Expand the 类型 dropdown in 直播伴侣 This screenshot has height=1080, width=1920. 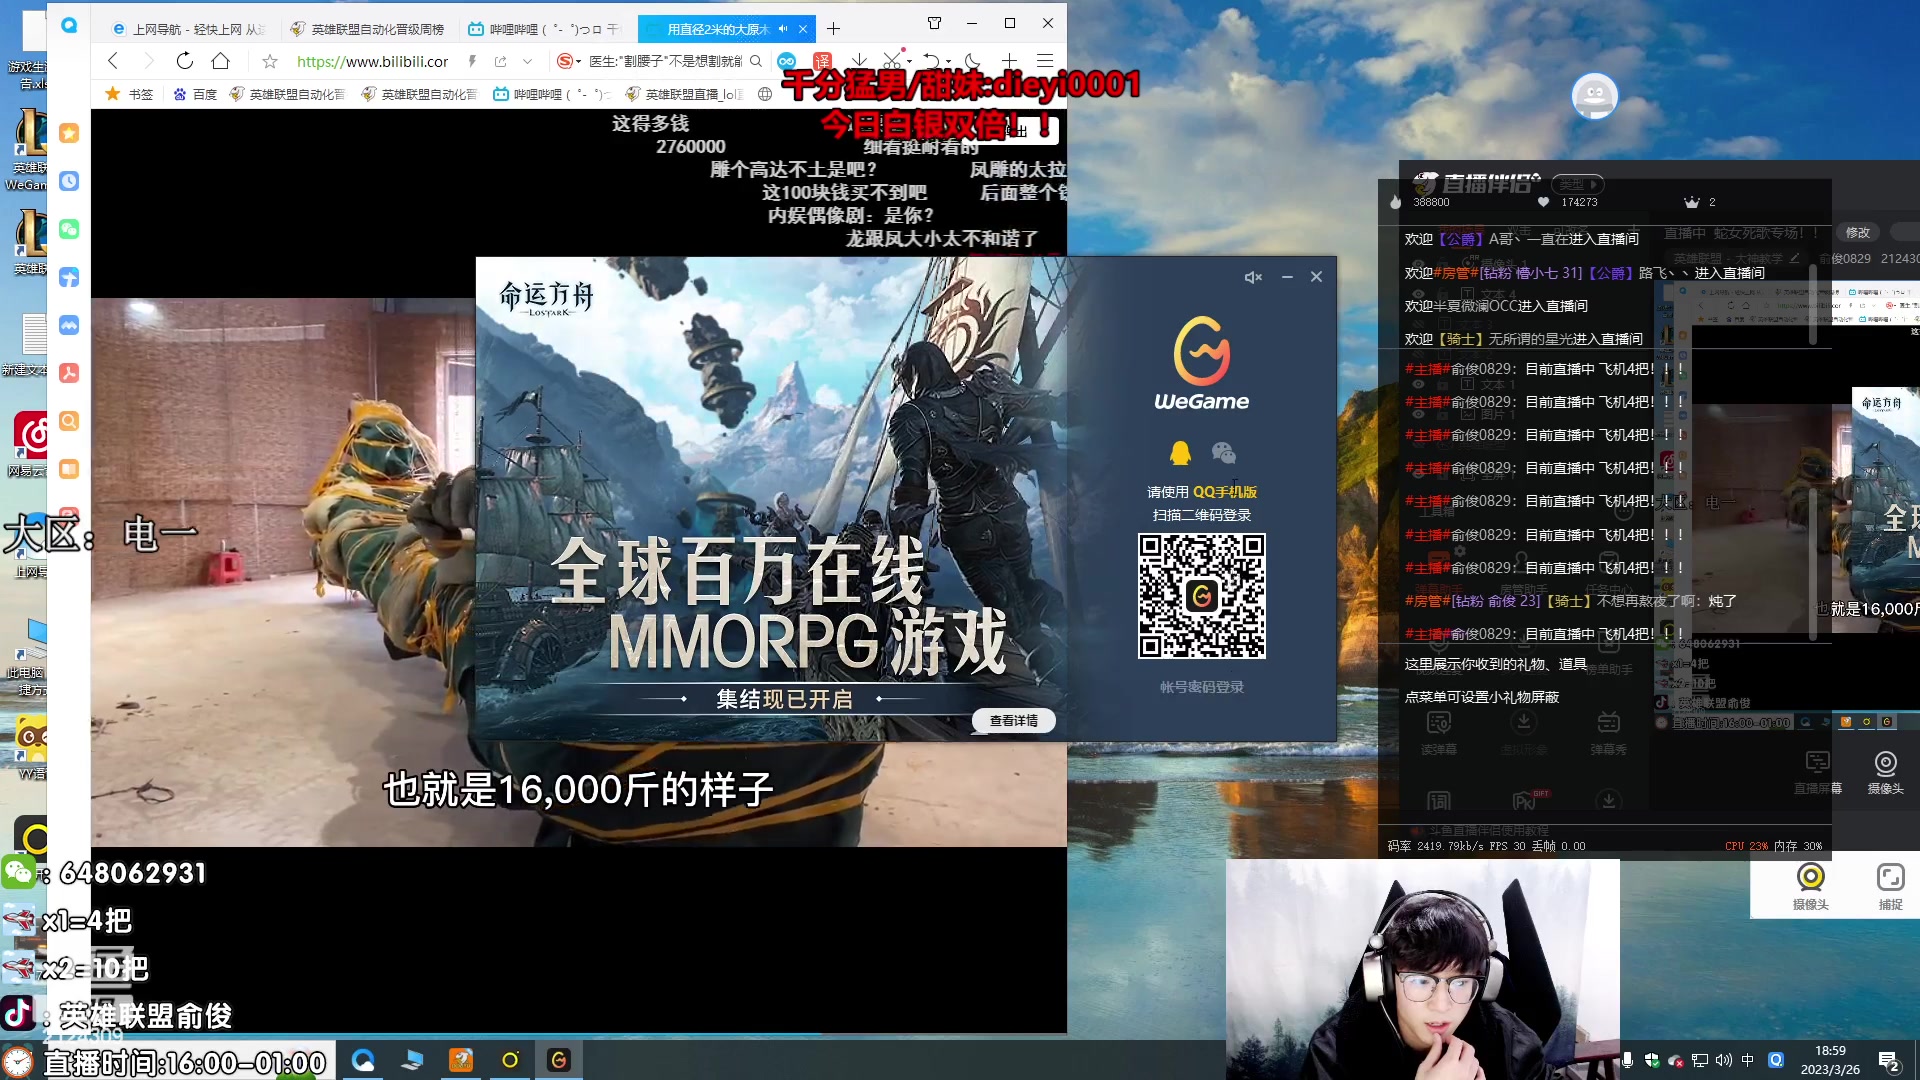click(x=1578, y=184)
